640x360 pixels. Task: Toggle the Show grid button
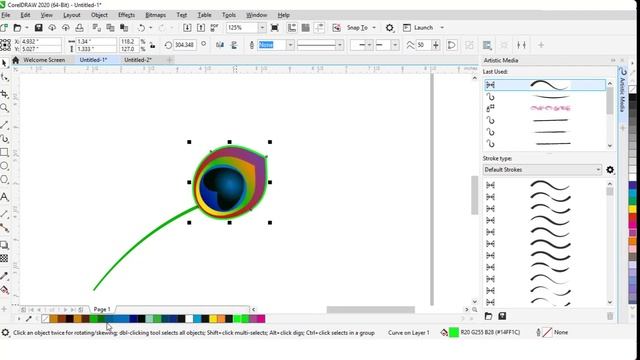[x=305, y=28]
